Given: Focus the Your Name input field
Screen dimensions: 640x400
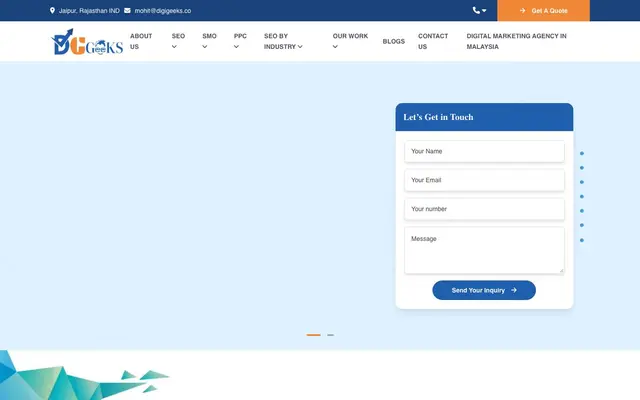Looking at the screenshot, I should (x=484, y=151).
